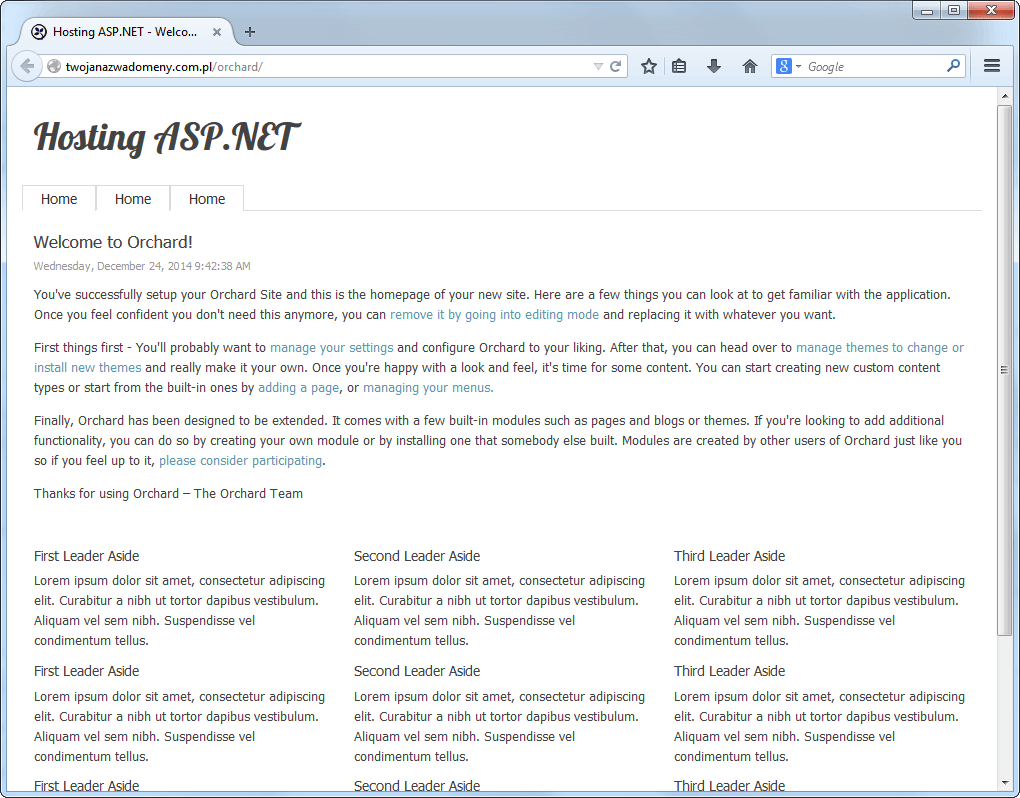Open the third Home menu item
The width and height of the screenshot is (1020, 798).
207,199
